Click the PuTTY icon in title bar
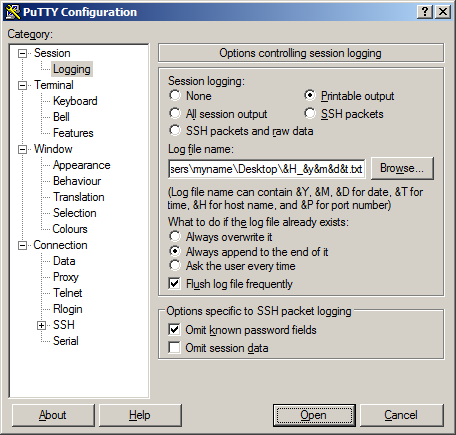This screenshot has height=435, width=456. click(13, 12)
